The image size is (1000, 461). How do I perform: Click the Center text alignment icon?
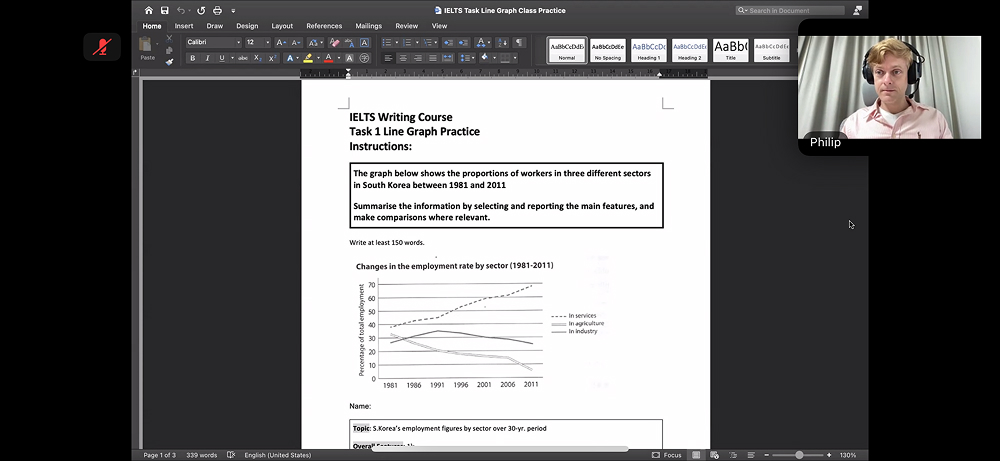click(x=403, y=58)
